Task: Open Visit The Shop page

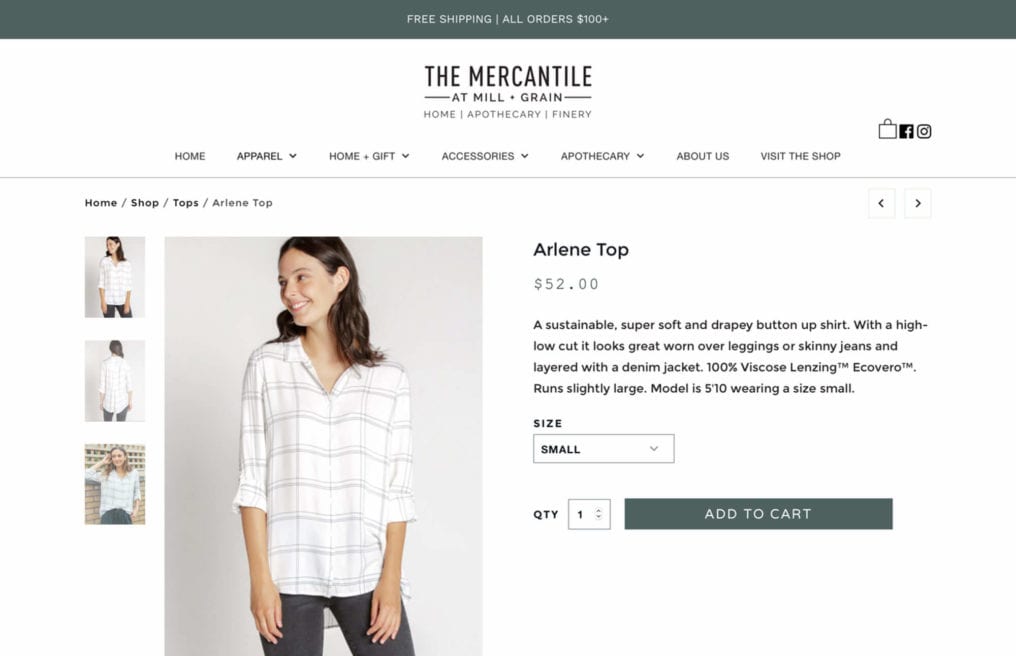Action: point(800,156)
